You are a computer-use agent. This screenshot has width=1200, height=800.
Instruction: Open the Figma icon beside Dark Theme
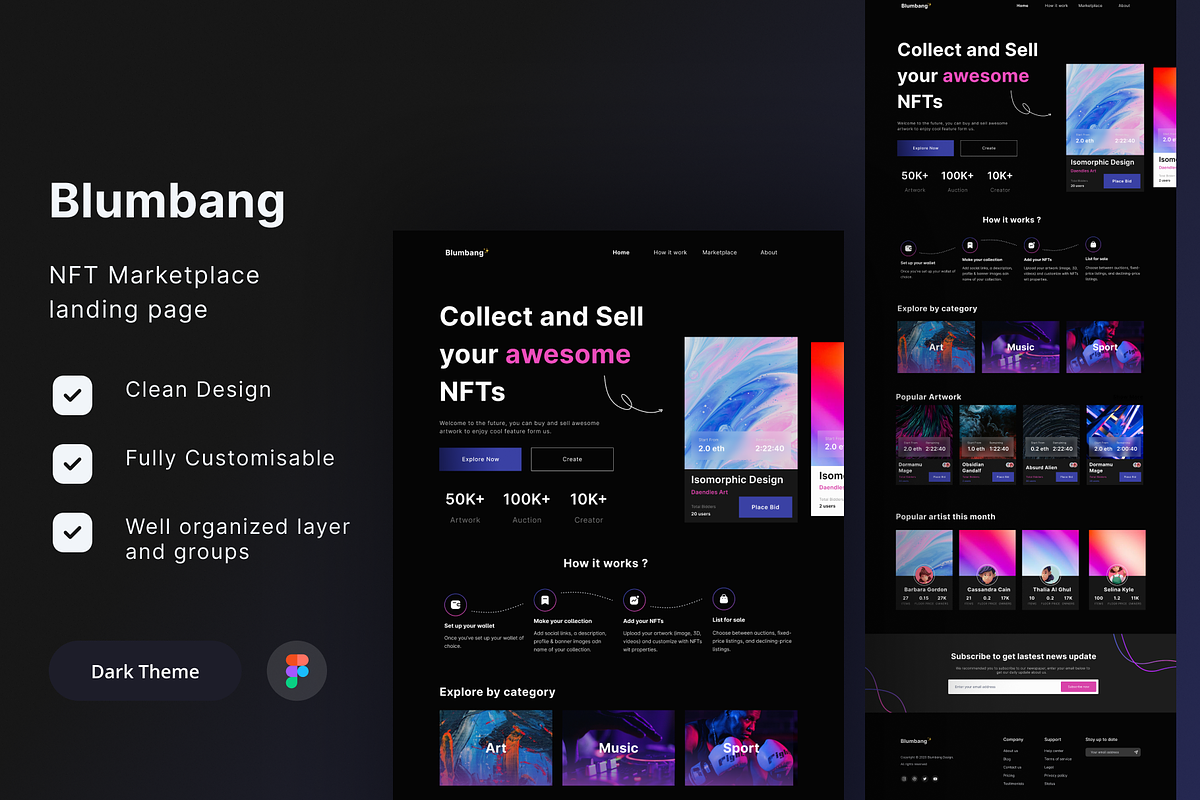pos(296,670)
